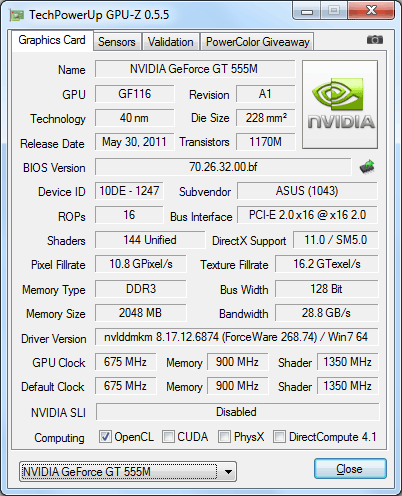Viewport: 402px width, 496px height.
Task: Click the Close button
Action: (350, 469)
